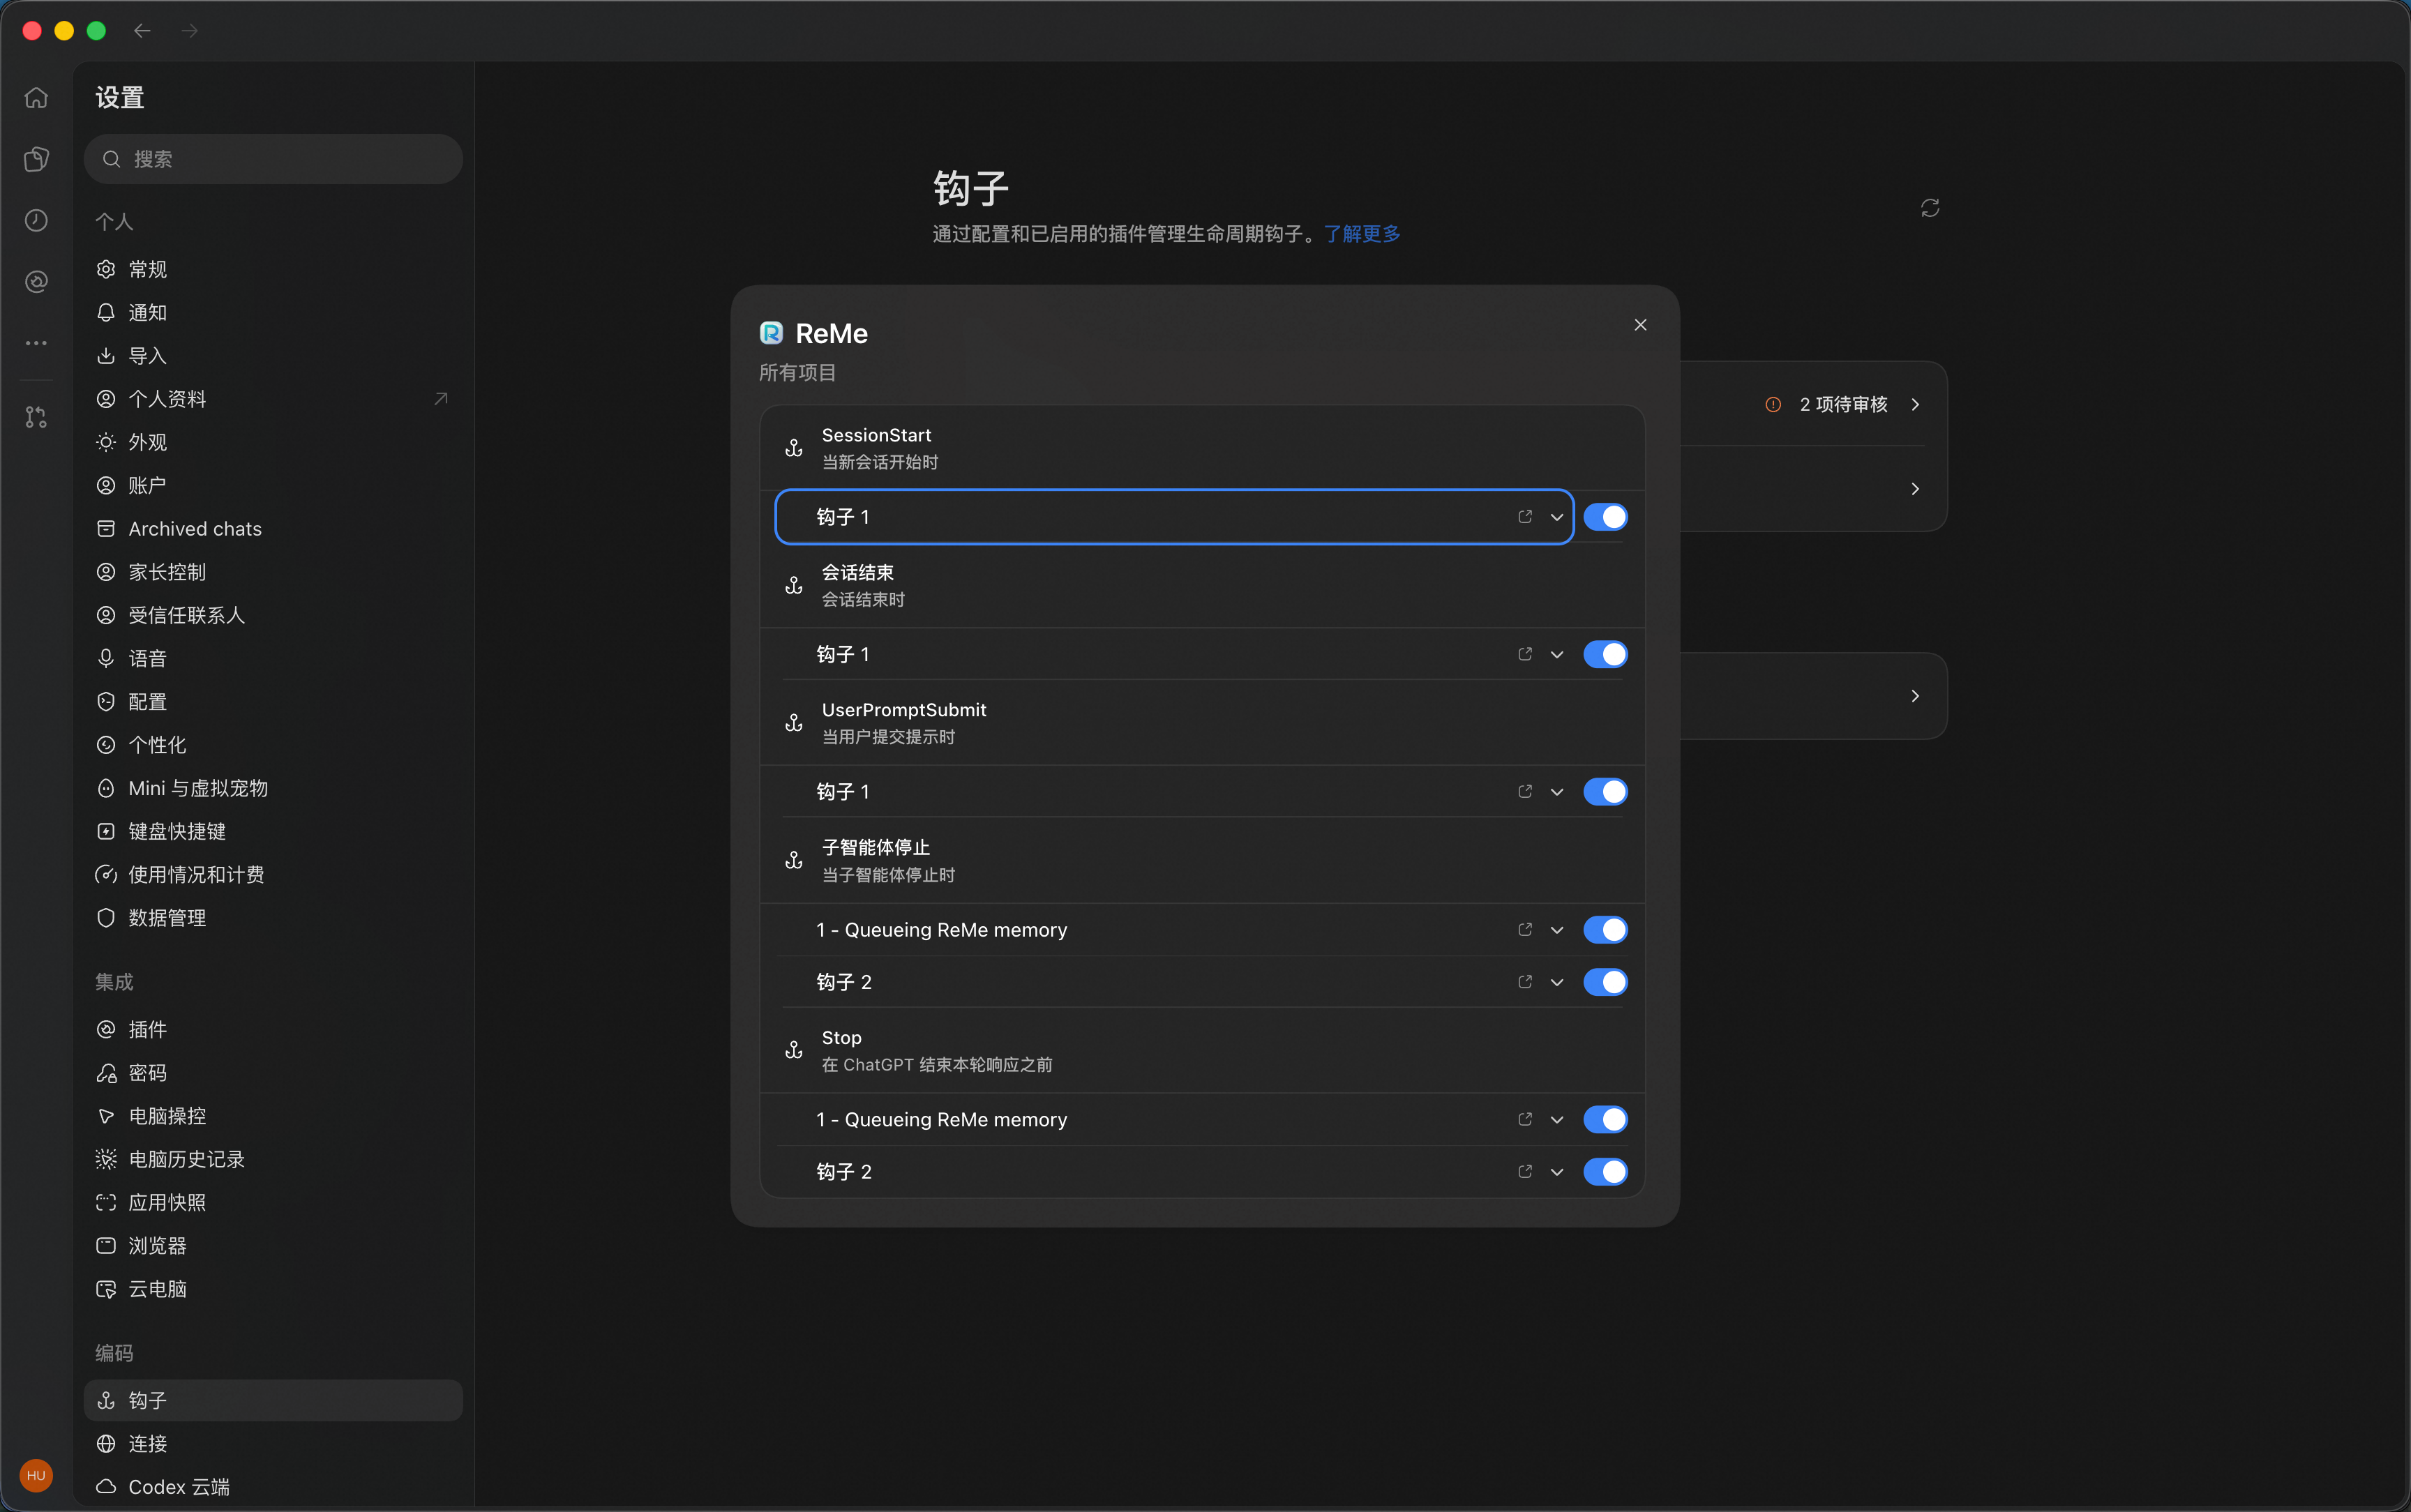Toggle 子智能体停止 钩子 2 switch

coord(1605,982)
